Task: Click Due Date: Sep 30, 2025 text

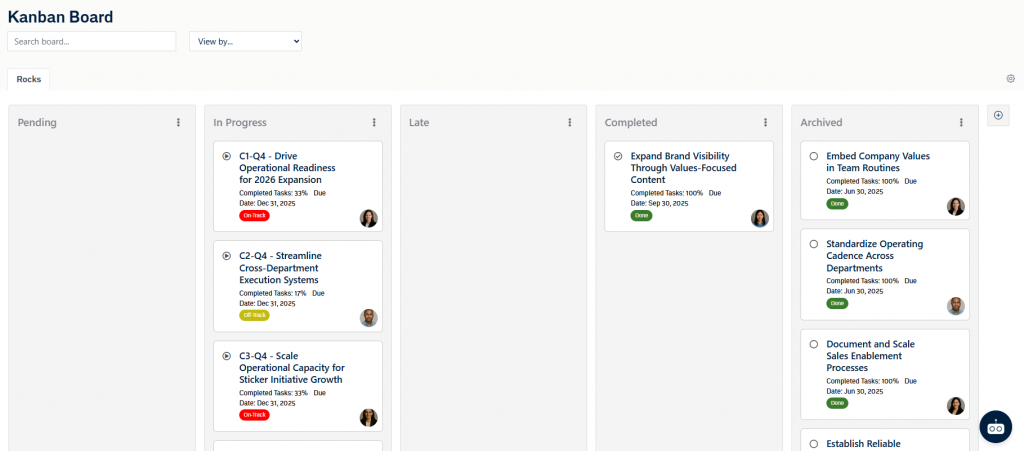Action: tap(676, 198)
